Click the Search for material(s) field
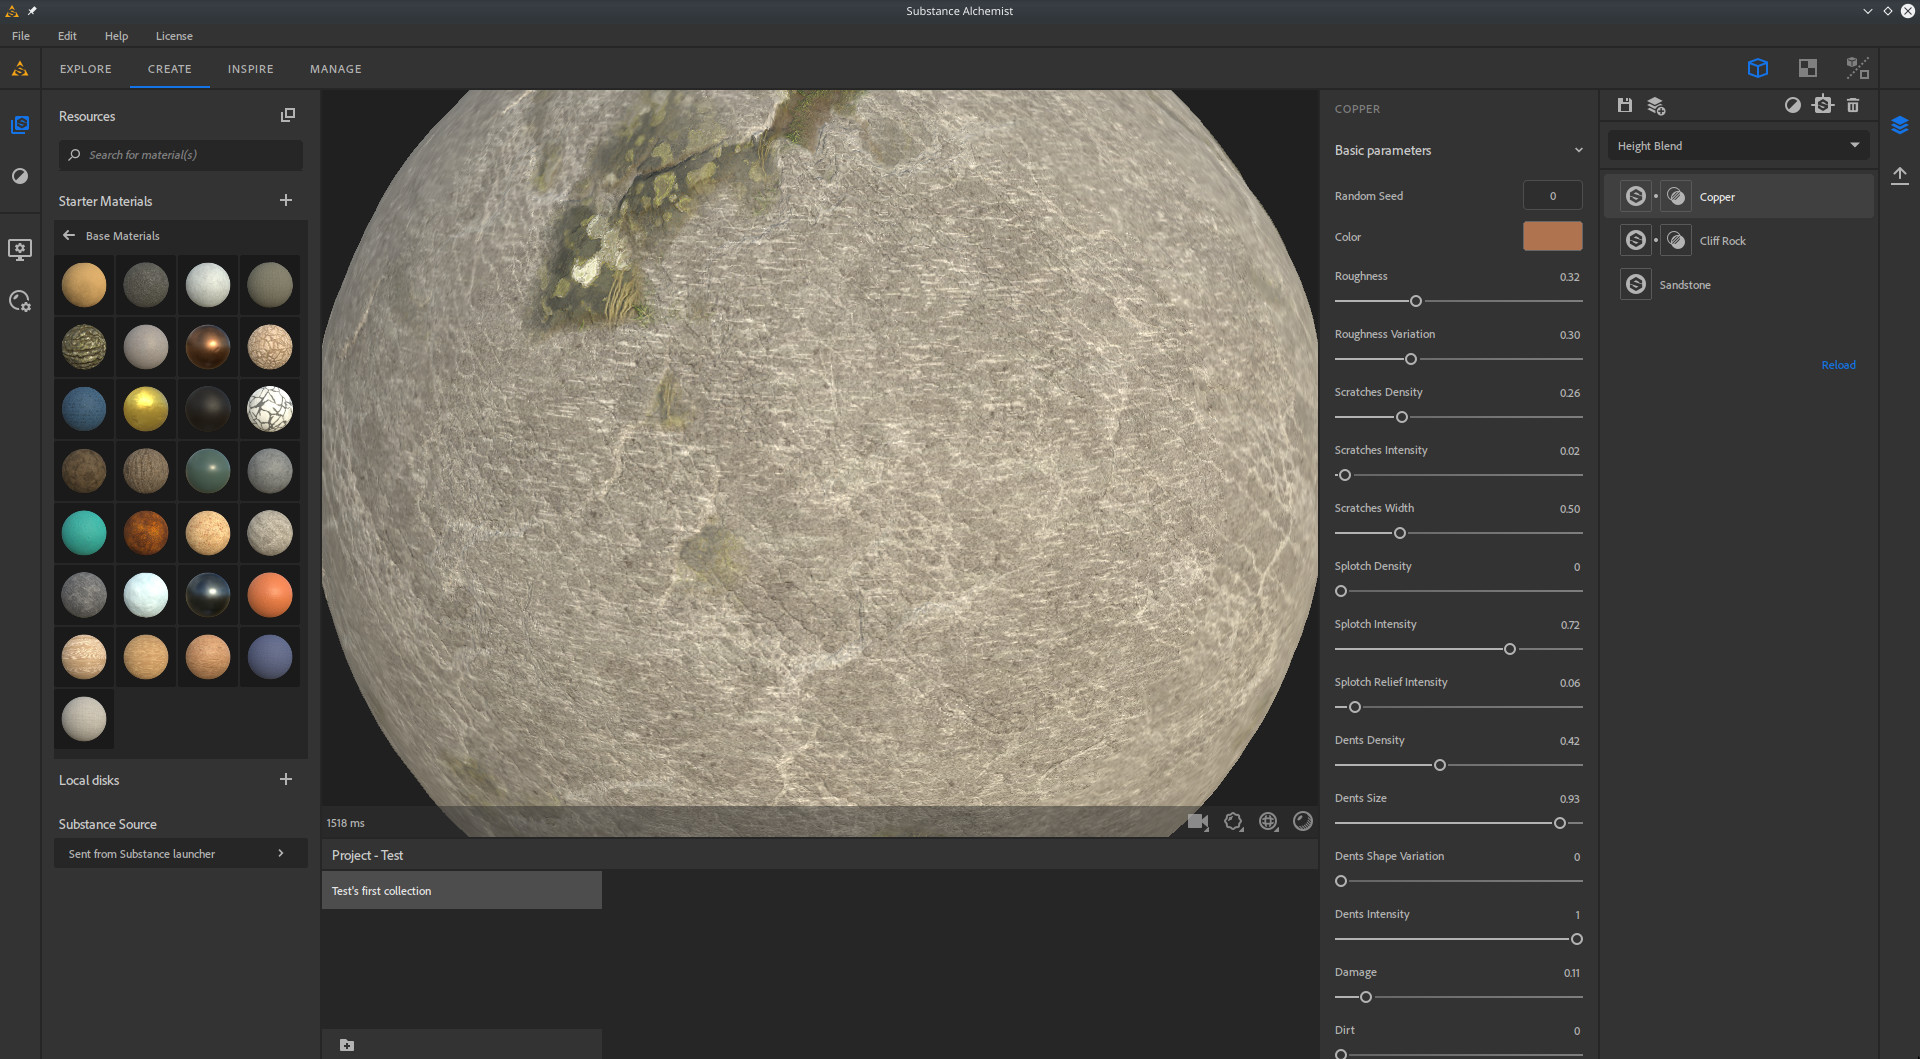1920x1059 pixels. 180,155
